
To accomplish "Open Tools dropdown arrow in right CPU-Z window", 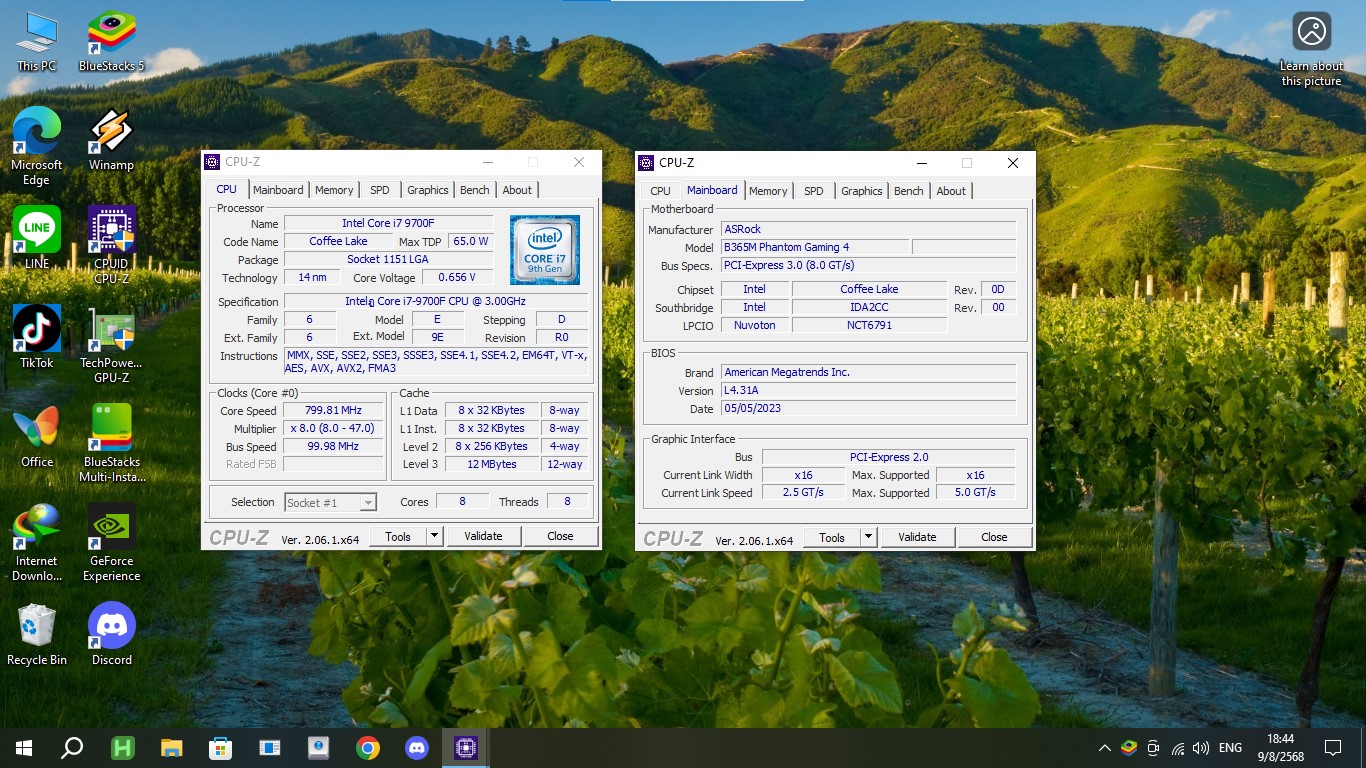I will click(869, 537).
